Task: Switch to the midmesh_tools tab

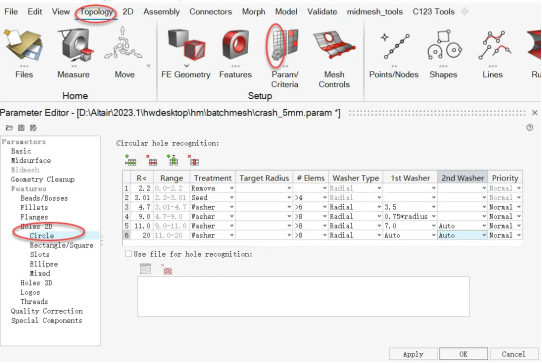Action: point(375,12)
